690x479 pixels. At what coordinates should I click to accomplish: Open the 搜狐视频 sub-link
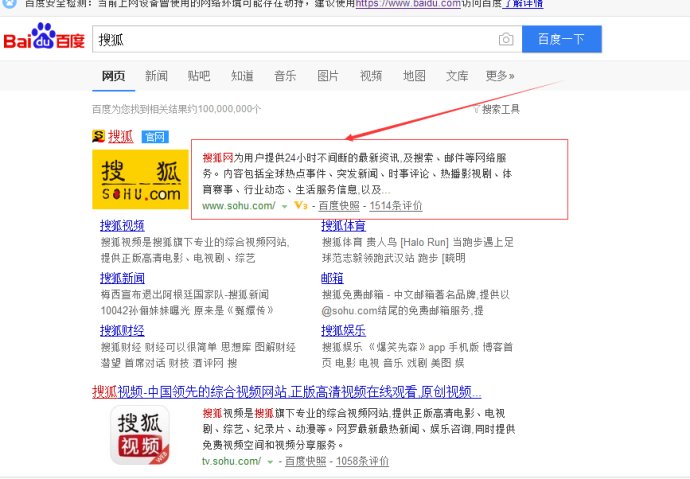(122, 226)
